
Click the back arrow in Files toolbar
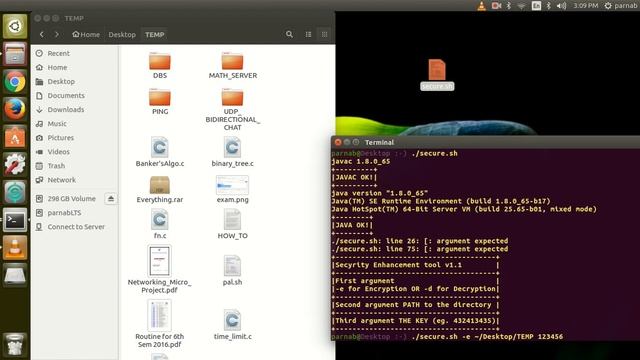click(x=42, y=35)
